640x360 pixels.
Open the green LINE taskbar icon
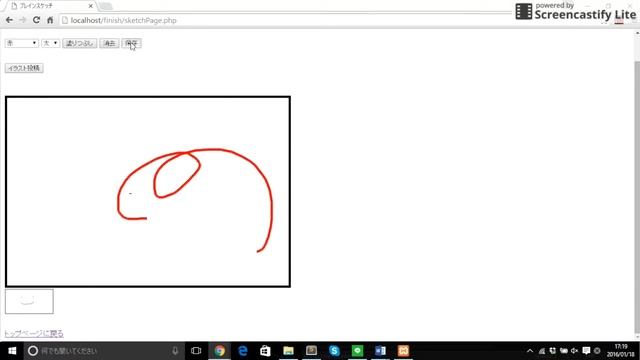pos(357,351)
